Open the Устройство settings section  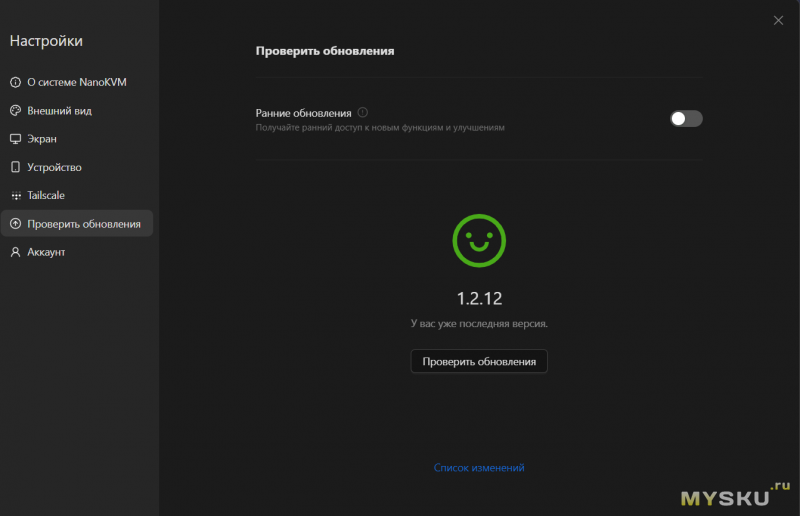point(54,167)
